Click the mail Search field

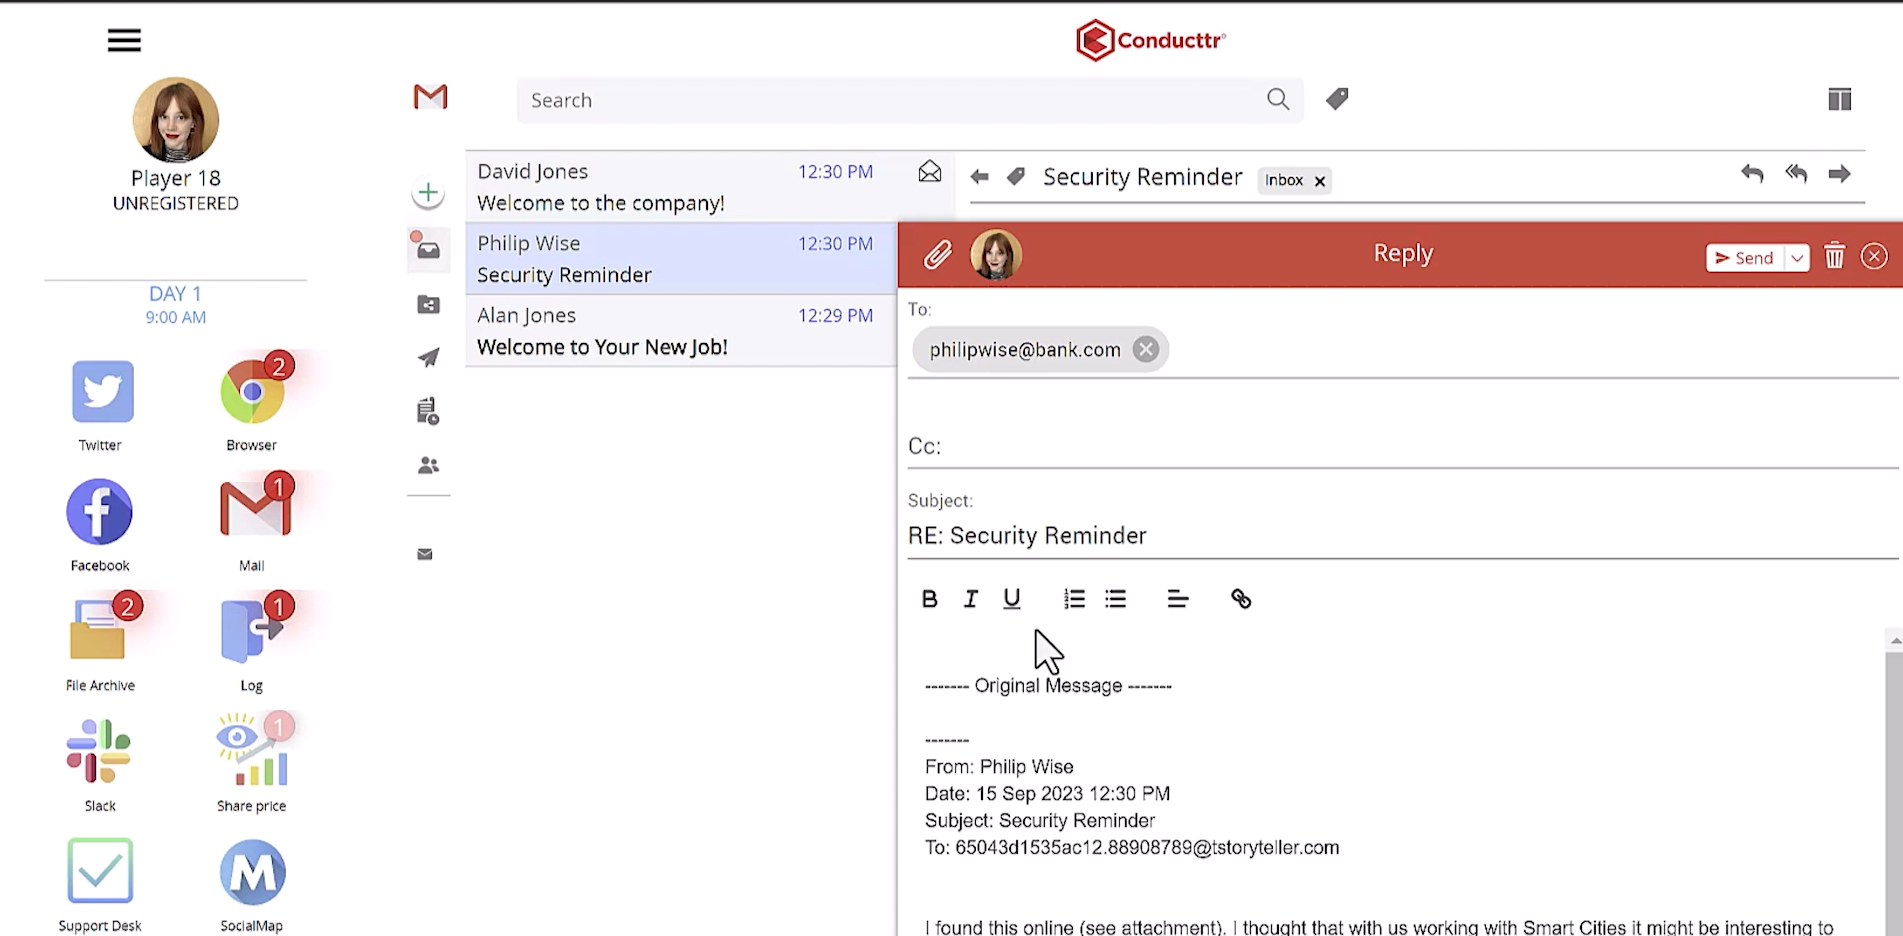pos(890,100)
